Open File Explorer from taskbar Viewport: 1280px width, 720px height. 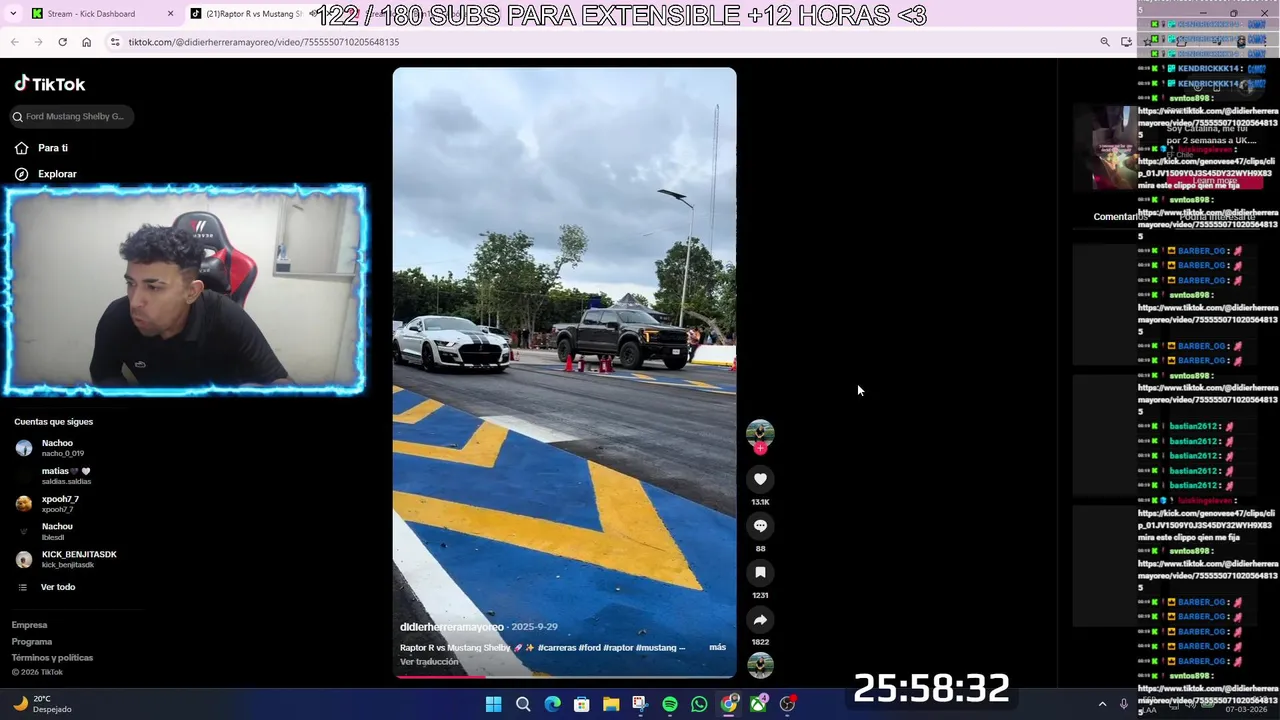click(x=611, y=704)
